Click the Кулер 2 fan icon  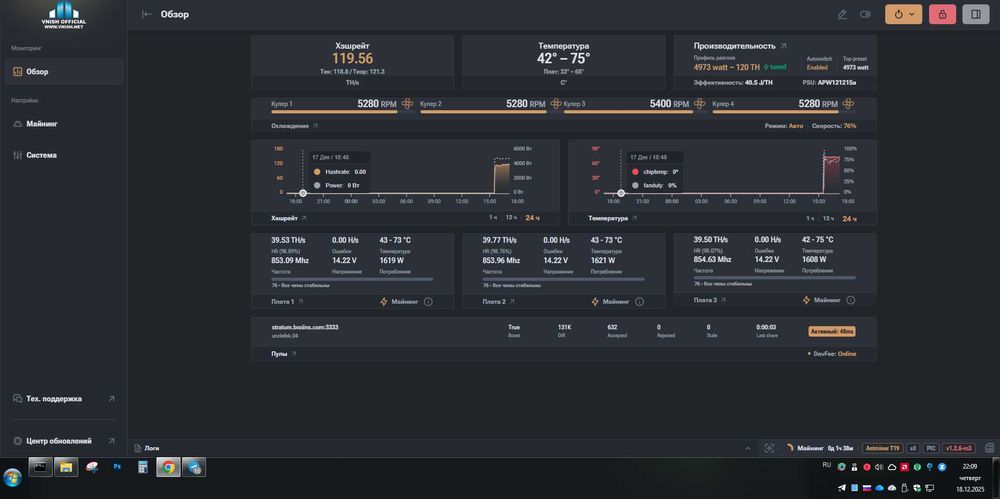pos(555,103)
